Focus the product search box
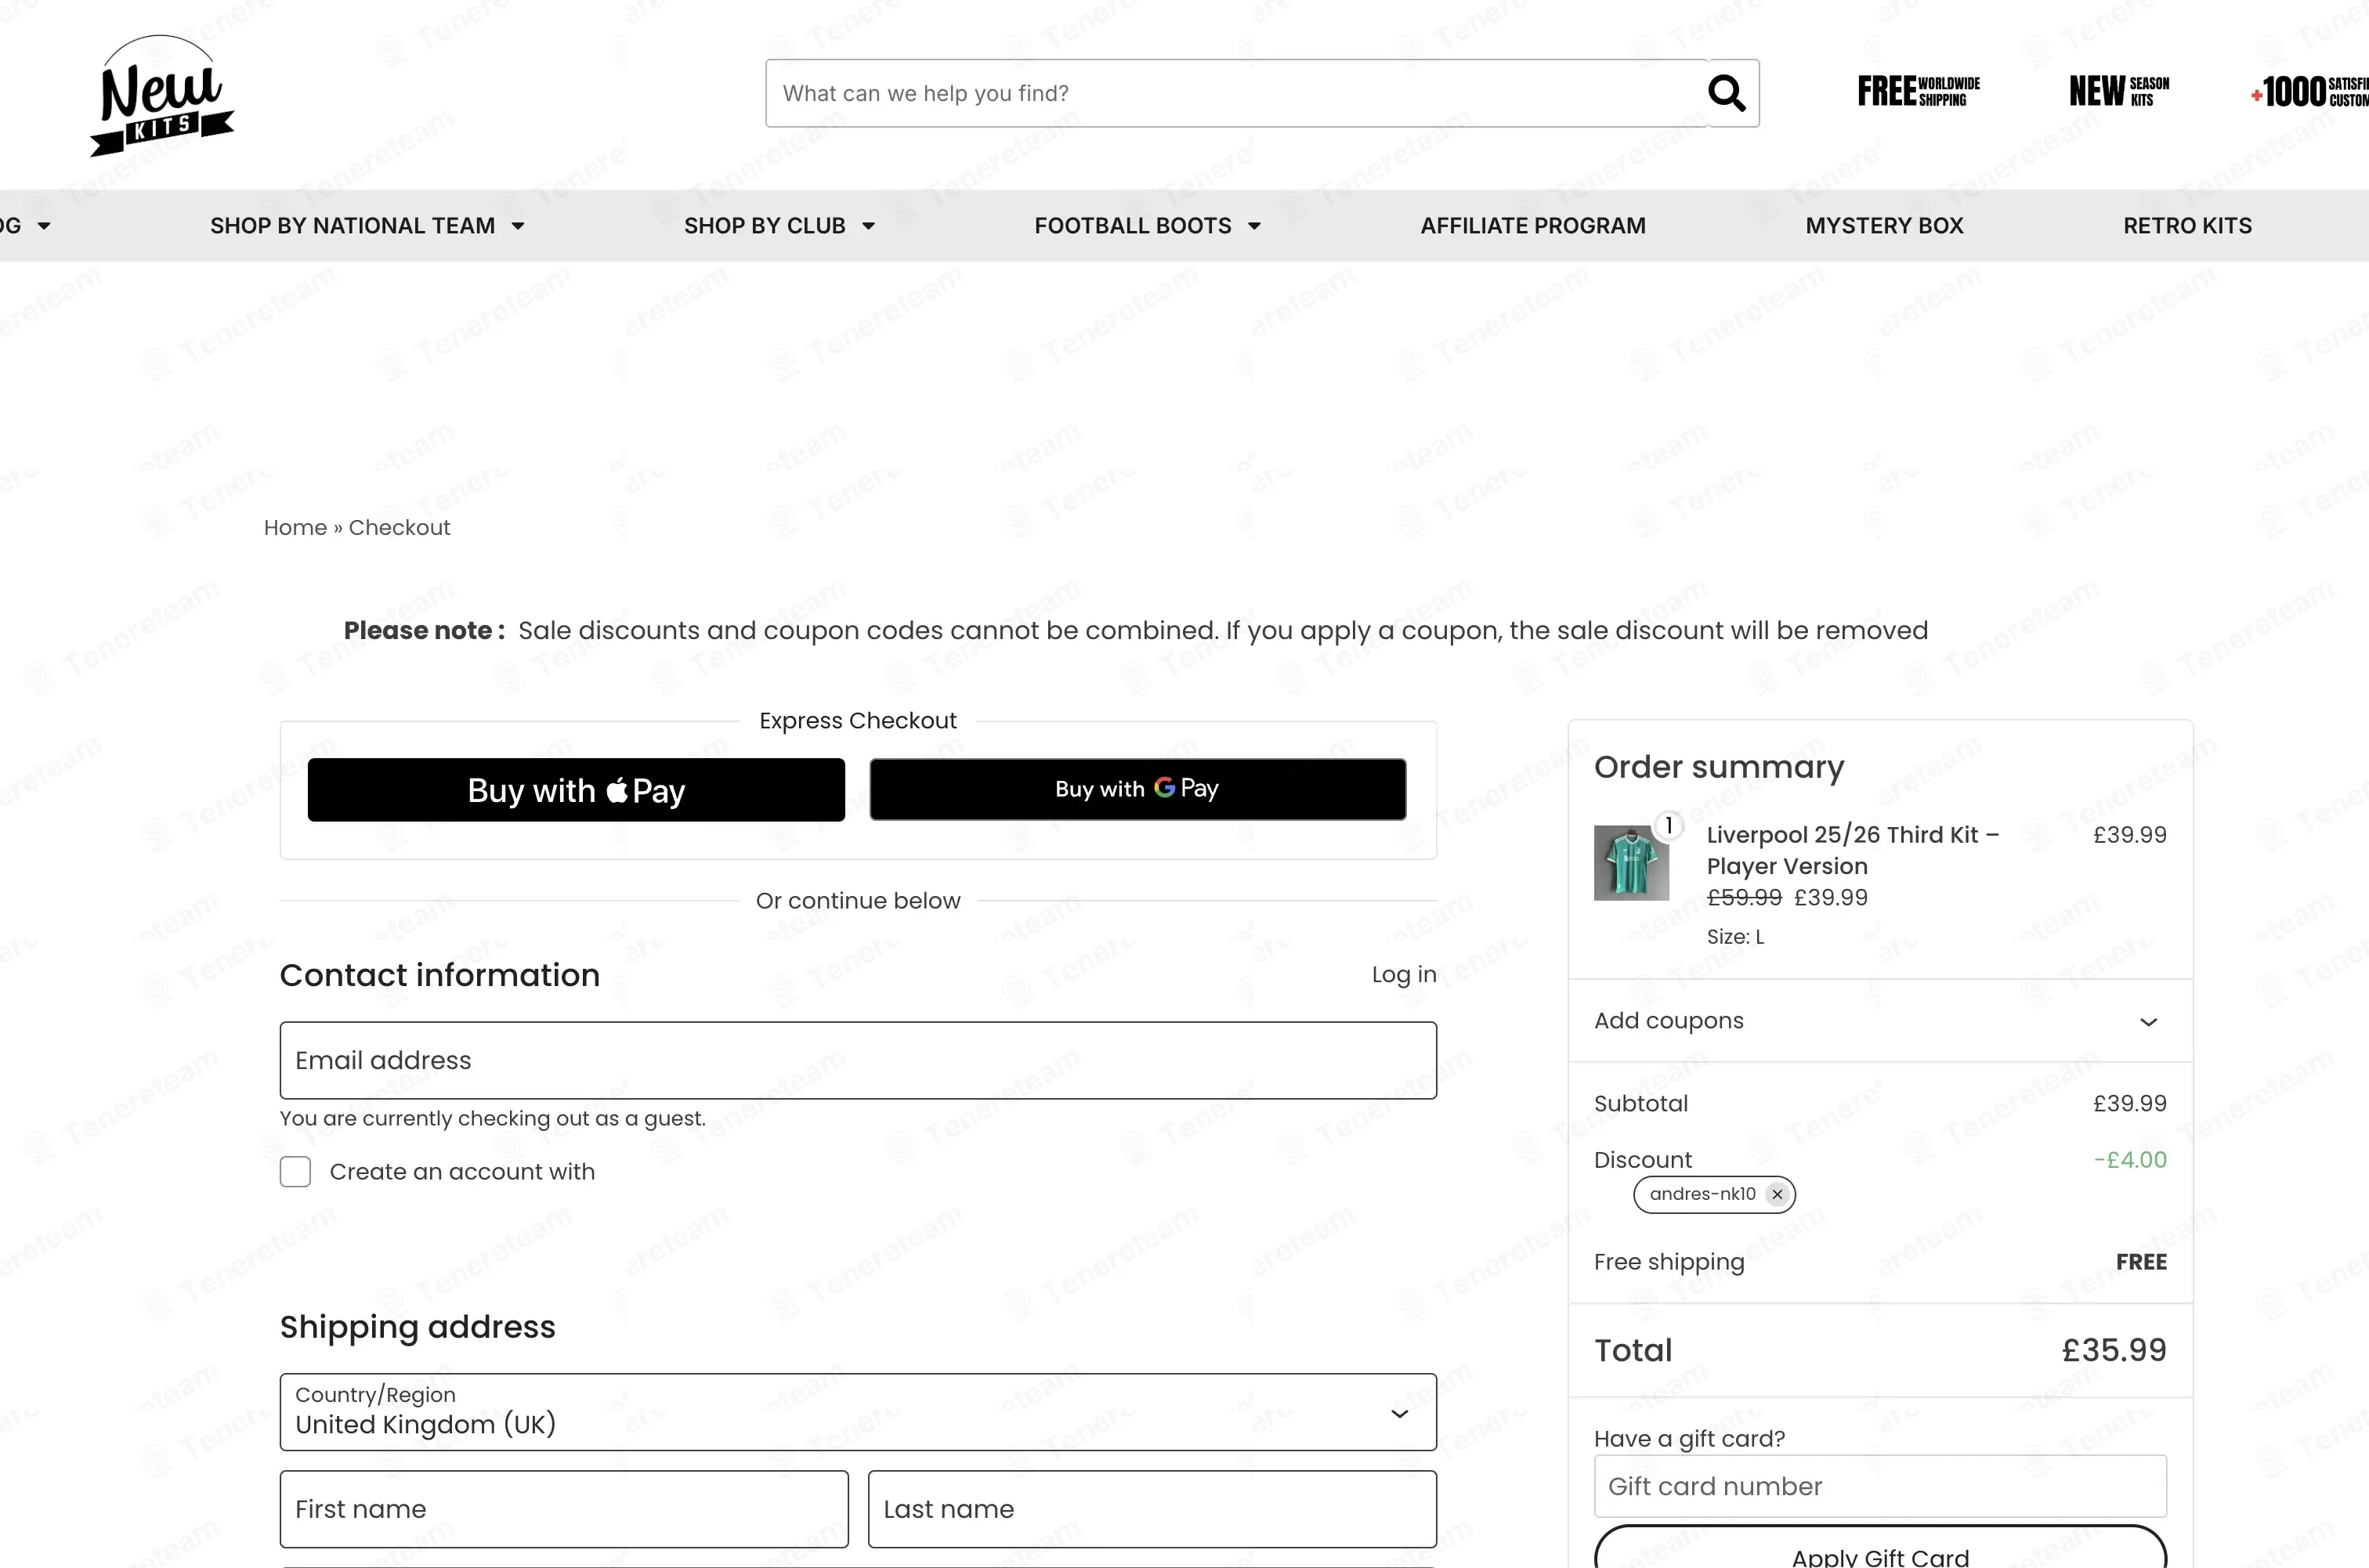The width and height of the screenshot is (2369, 1568). [1236, 93]
